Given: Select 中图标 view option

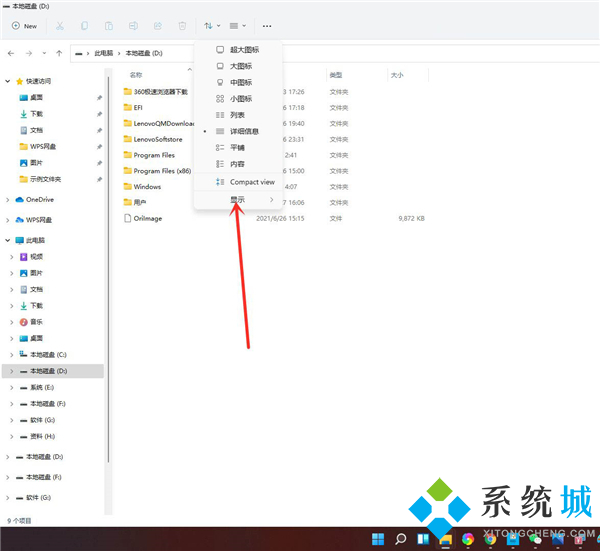Looking at the screenshot, I should (238, 82).
